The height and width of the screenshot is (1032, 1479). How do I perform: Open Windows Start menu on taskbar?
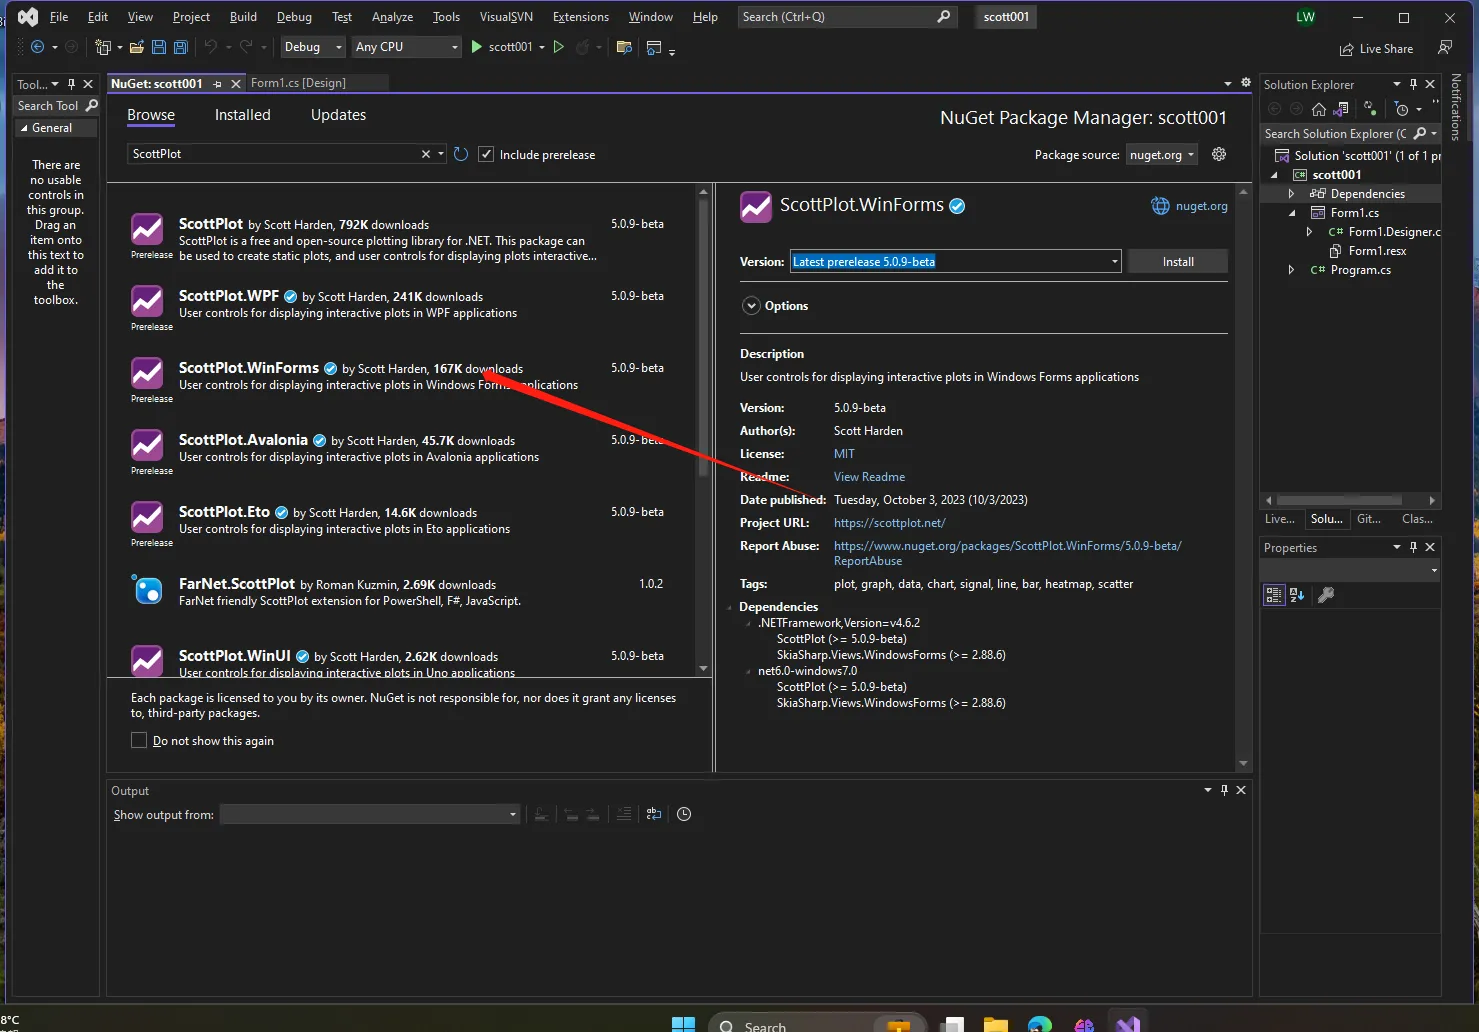(x=683, y=1024)
